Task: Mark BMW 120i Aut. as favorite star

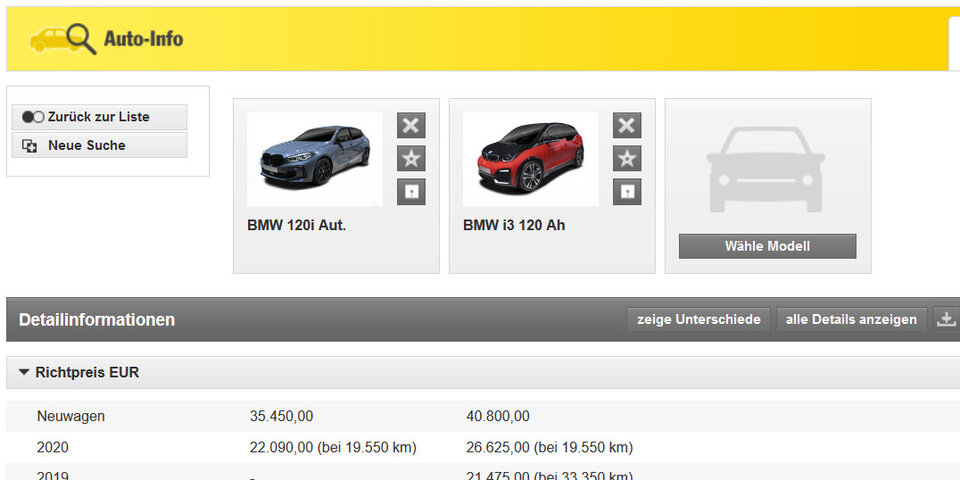Action: (x=411, y=159)
